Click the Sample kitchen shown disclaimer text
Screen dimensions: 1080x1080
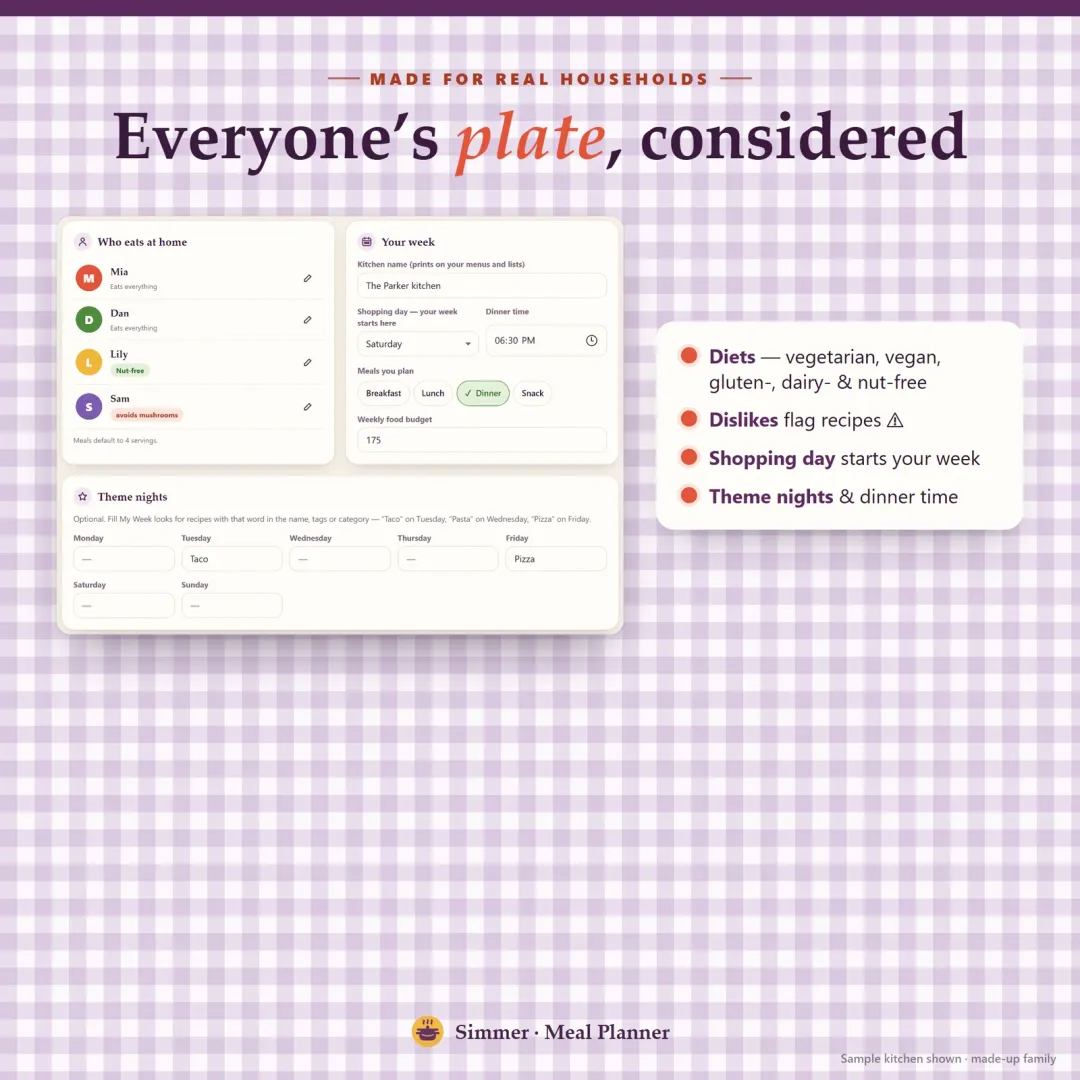coord(948,1059)
